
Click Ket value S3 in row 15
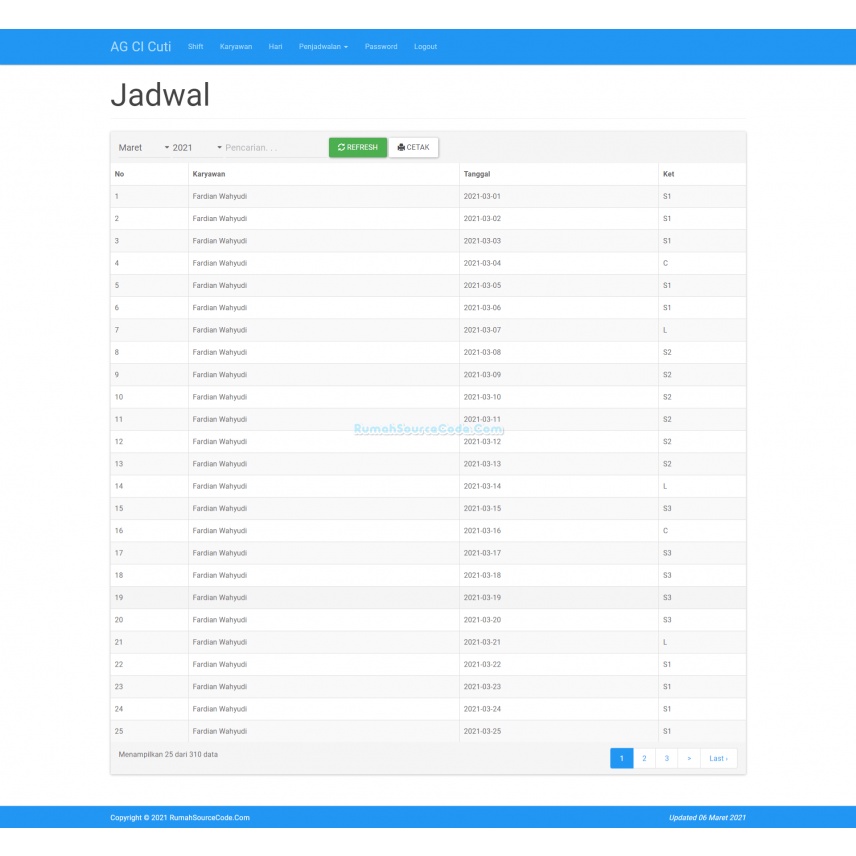[x=667, y=509]
